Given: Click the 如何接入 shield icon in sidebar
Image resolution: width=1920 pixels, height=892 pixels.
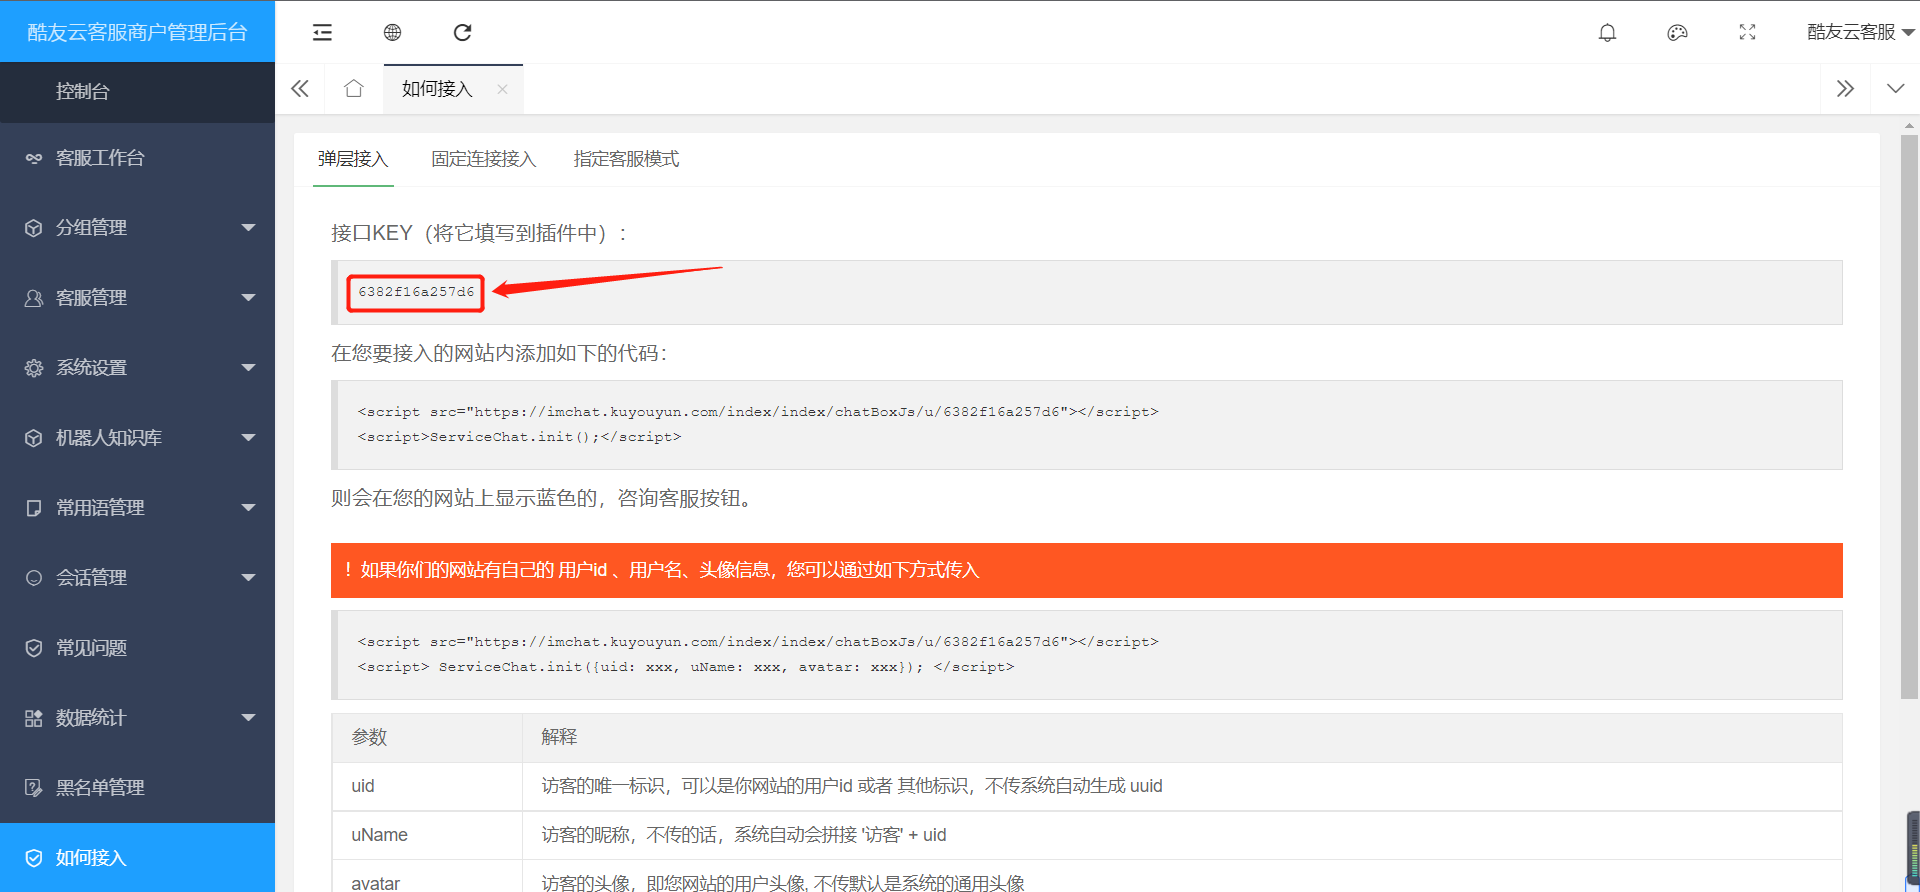Looking at the screenshot, I should pos(34,858).
